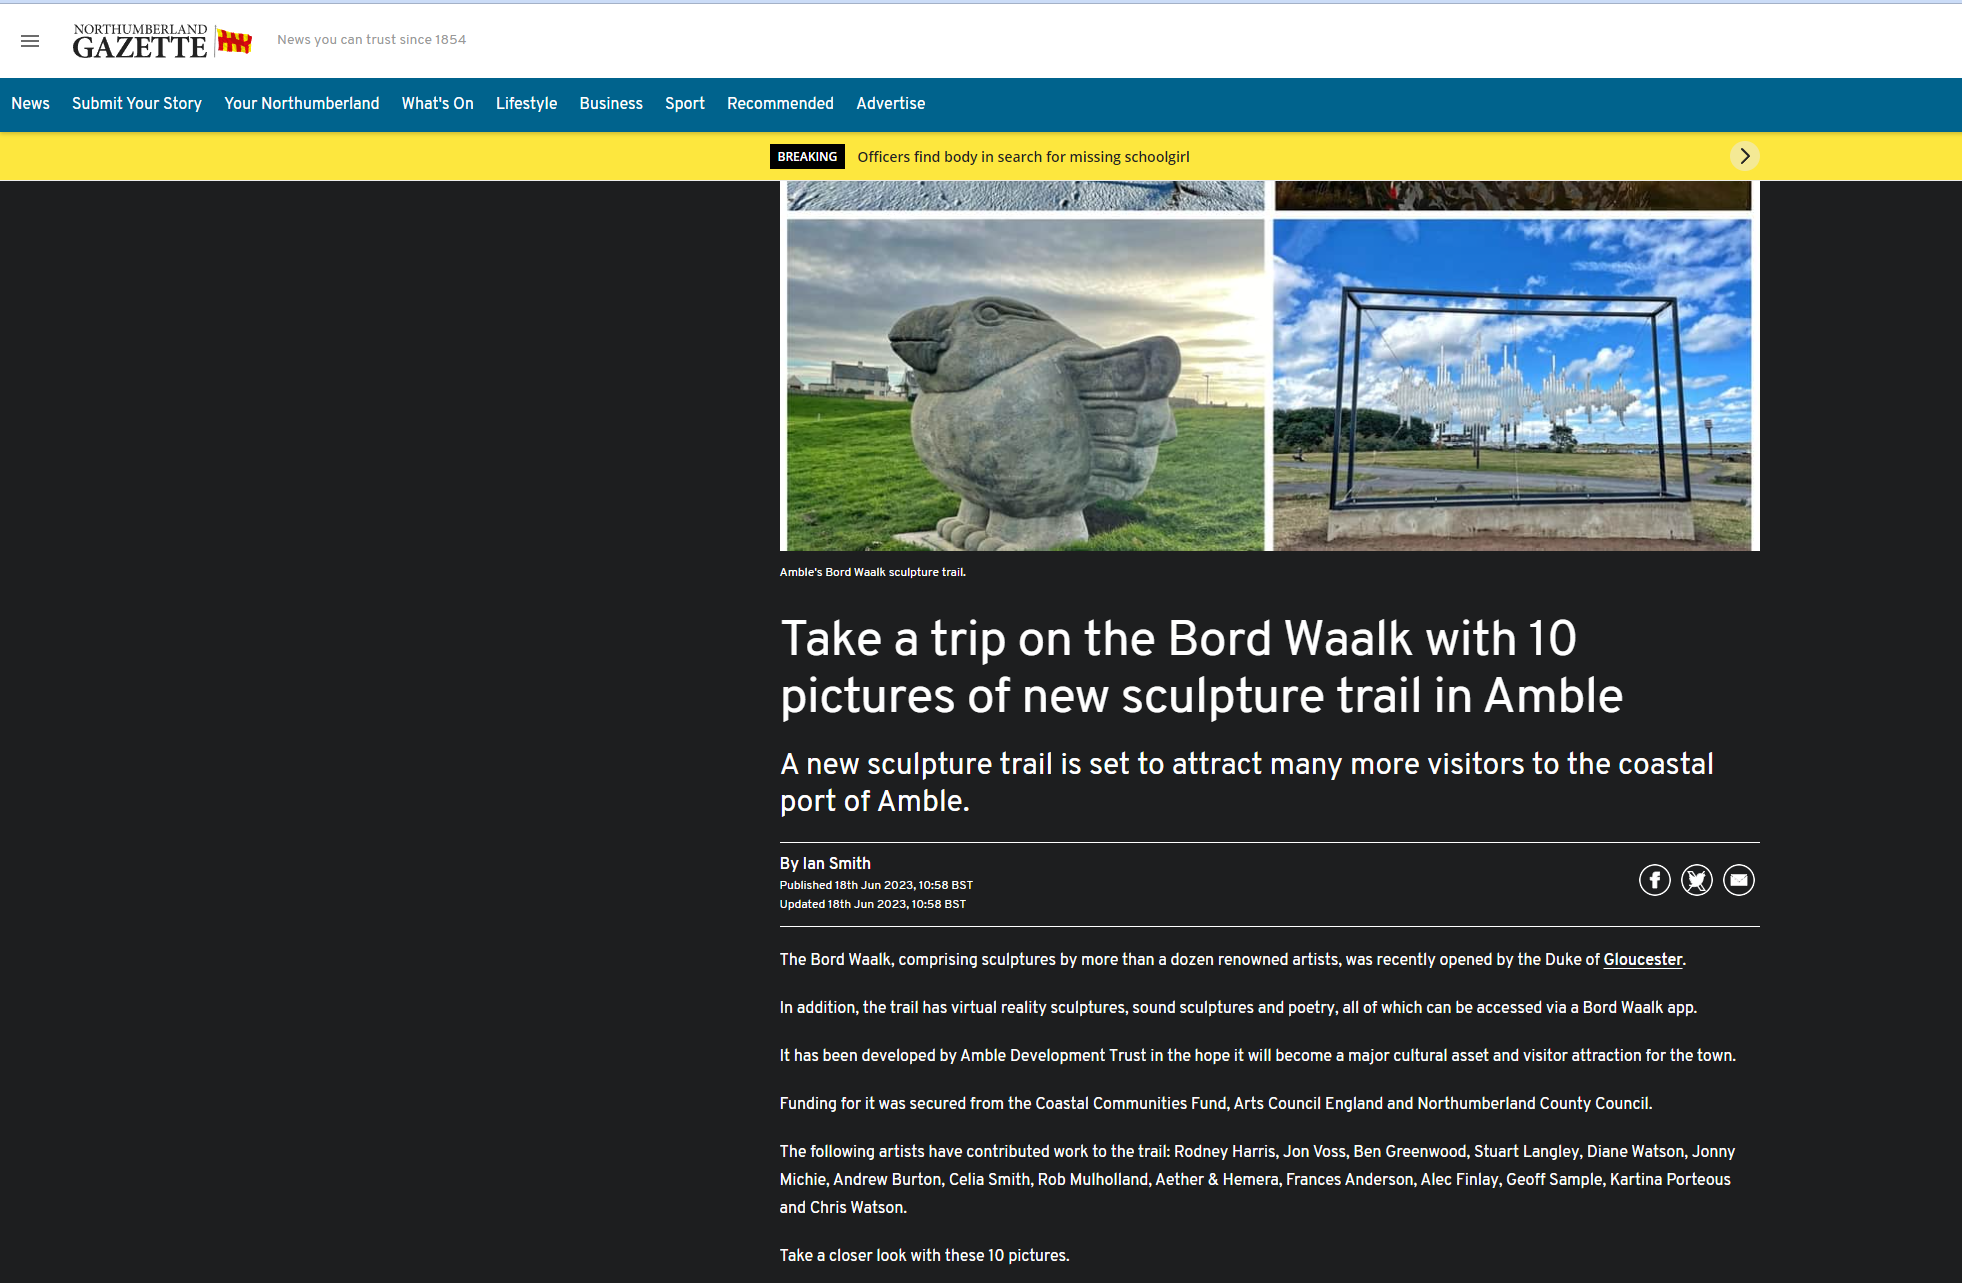Click the Northumberland Gazette logo
Screen dimensions: 1962x1283
tap(140, 41)
